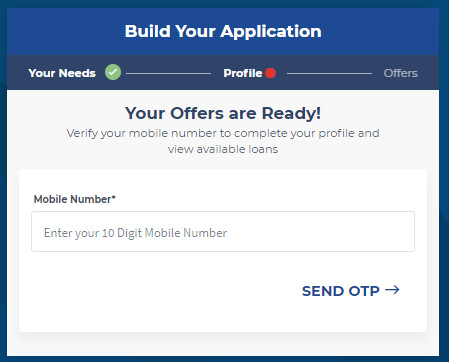Image resolution: width=449 pixels, height=362 pixels.
Task: Click the arrow icon beside SEND OTP
Action: (392, 290)
